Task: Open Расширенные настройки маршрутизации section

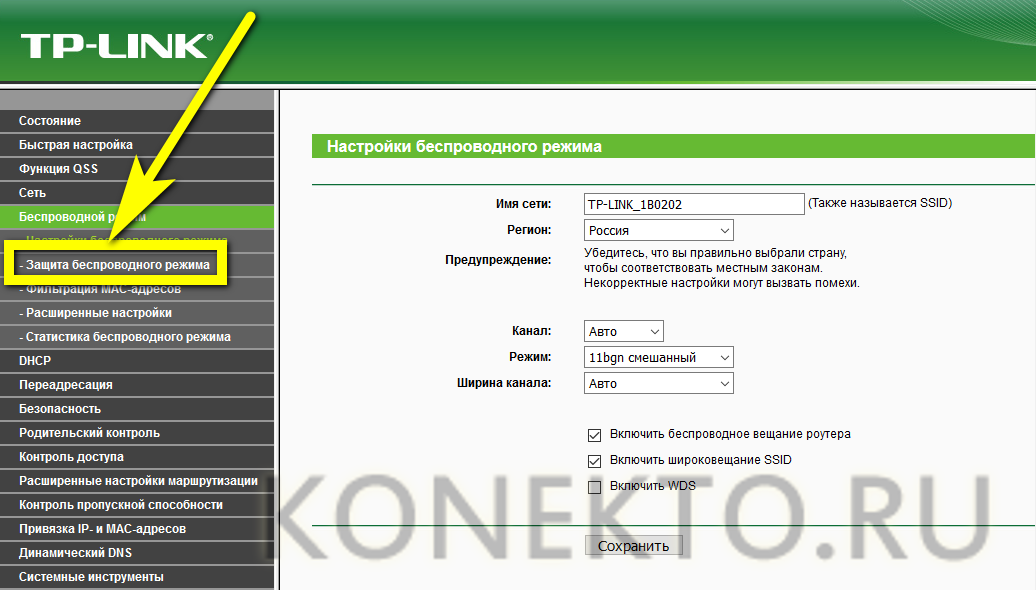Action: (x=137, y=481)
